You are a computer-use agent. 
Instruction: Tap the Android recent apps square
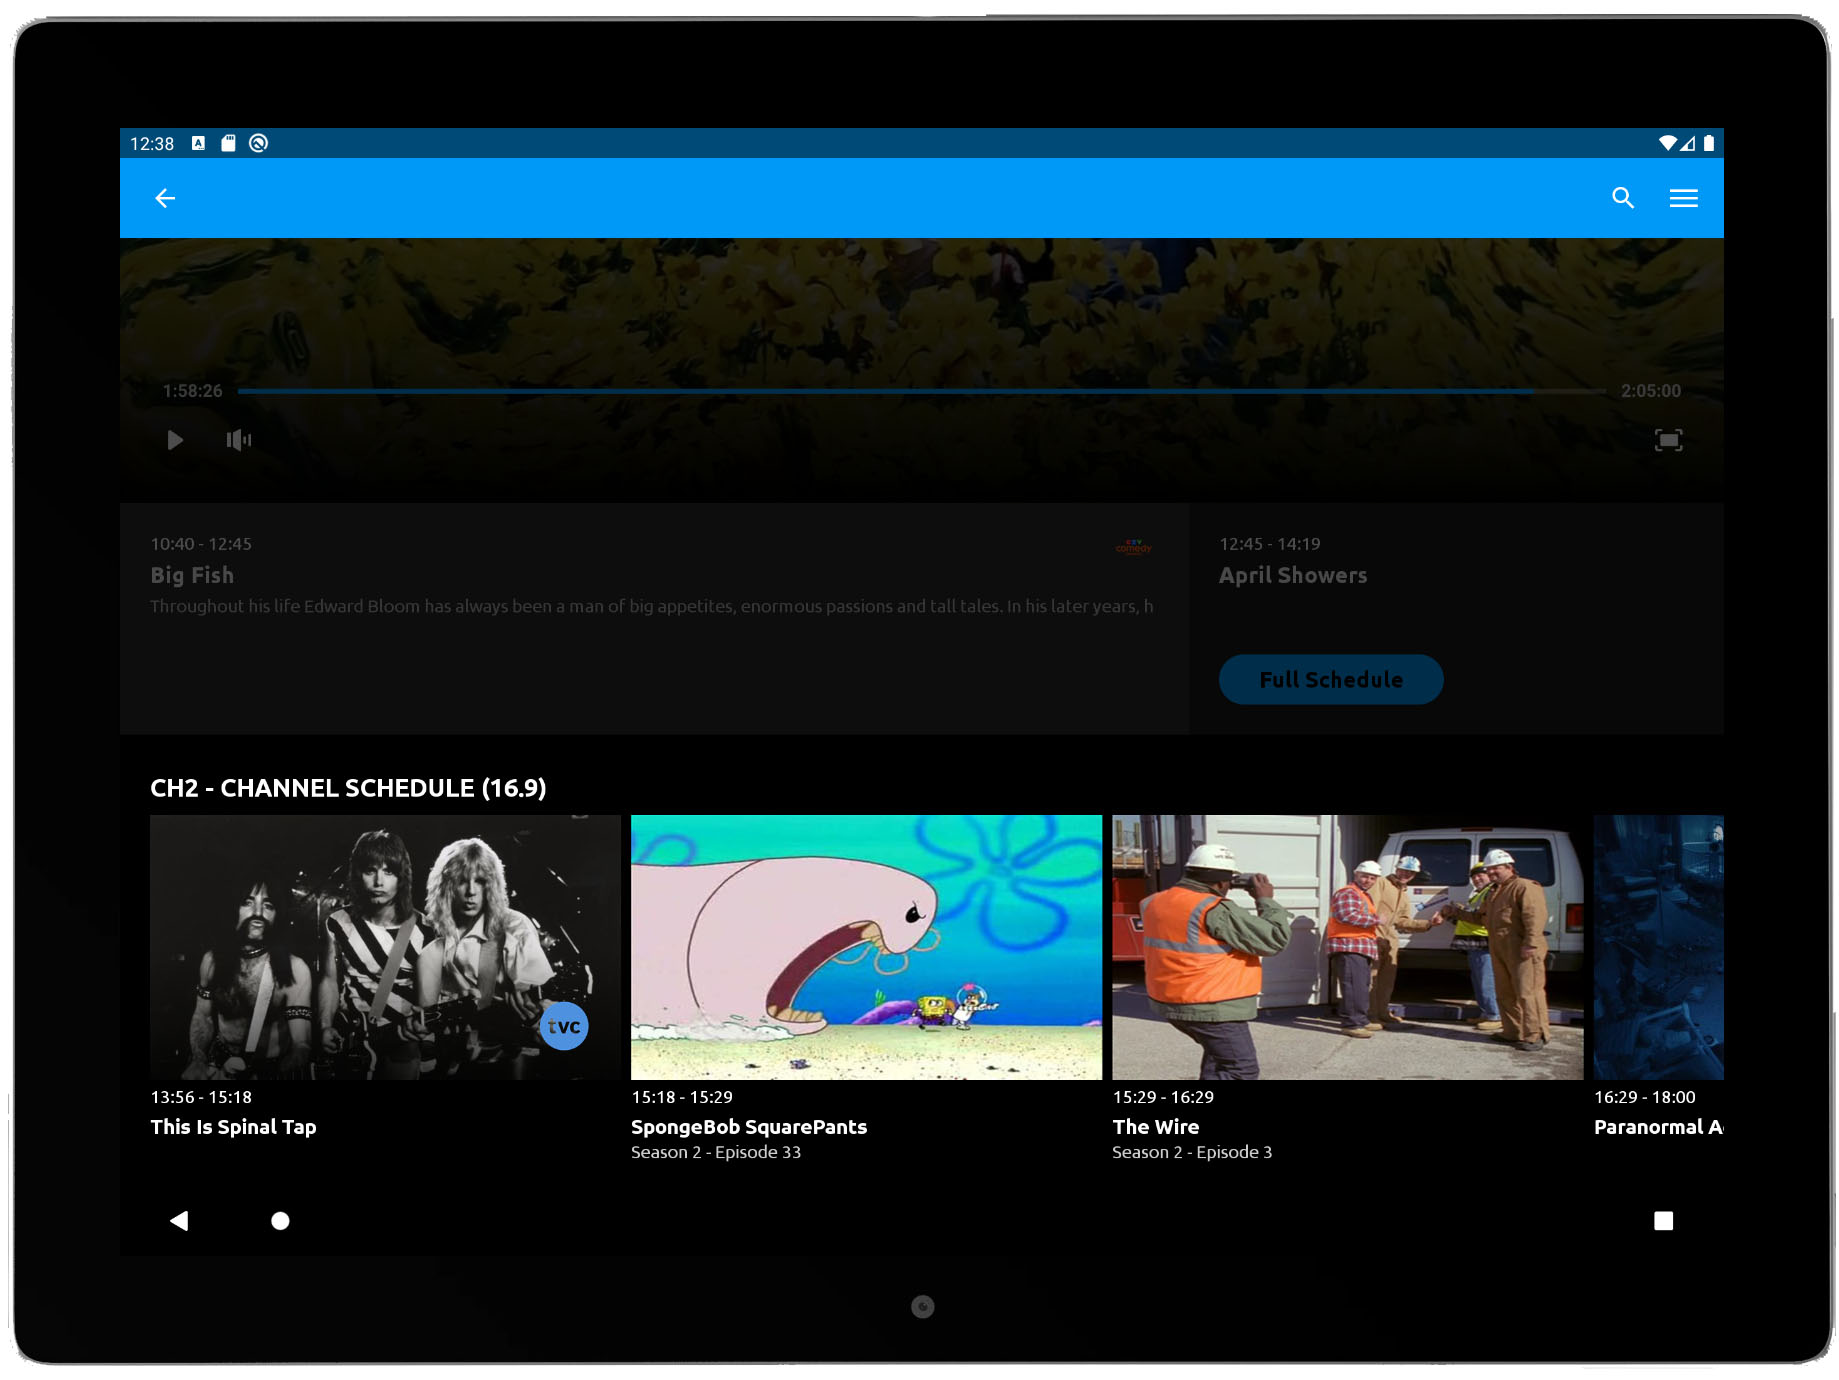coord(1663,1220)
